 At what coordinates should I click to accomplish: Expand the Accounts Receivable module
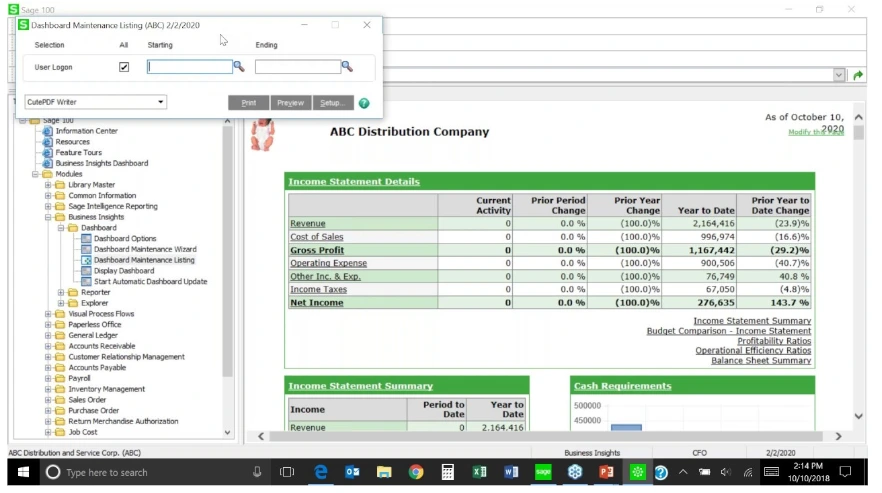pos(48,346)
